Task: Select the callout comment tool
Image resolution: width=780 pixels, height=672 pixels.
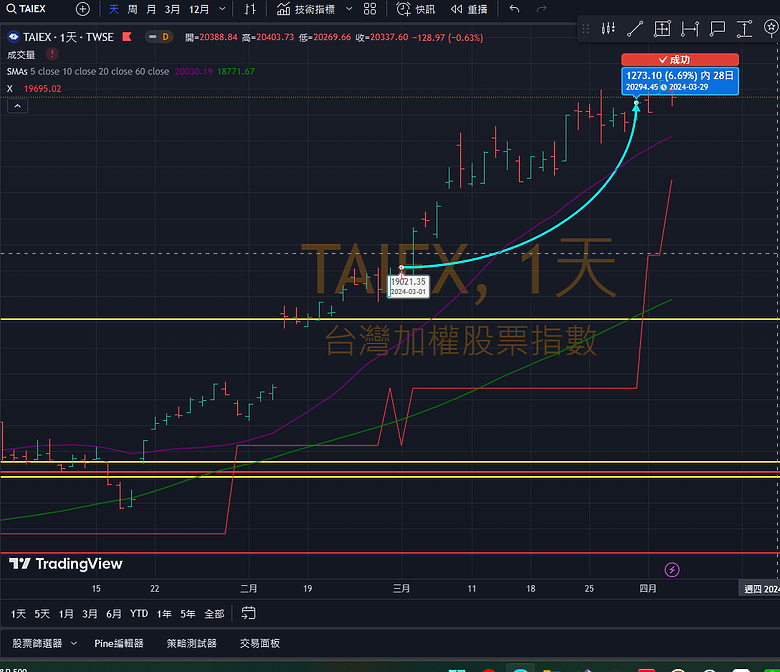Action: coord(717,29)
